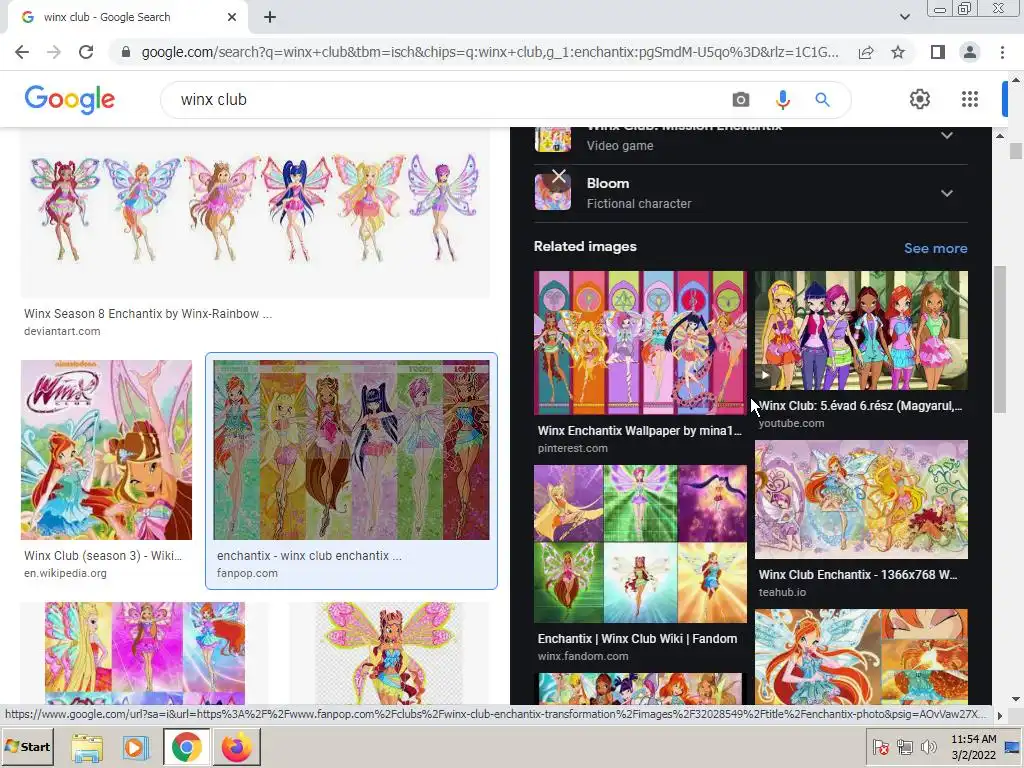This screenshot has width=1024, height=768.
Task: Click the teahub.io source text
Action: pos(782,592)
